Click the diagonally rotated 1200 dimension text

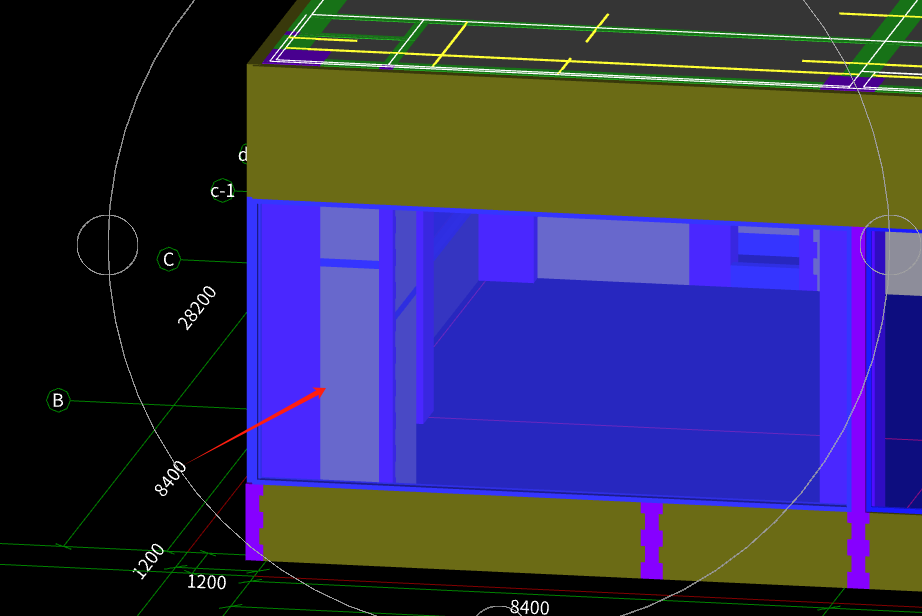(x=149, y=562)
